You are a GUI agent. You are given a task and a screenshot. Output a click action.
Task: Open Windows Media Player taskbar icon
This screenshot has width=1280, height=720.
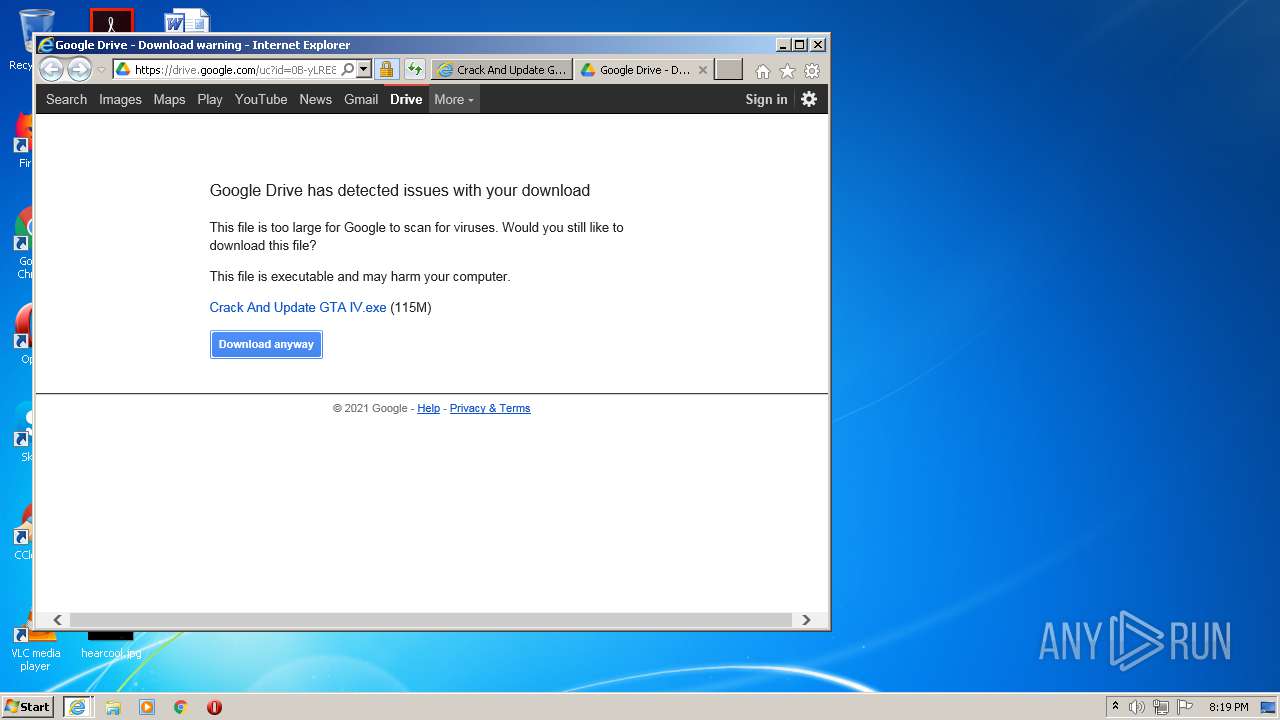pyautogui.click(x=147, y=707)
